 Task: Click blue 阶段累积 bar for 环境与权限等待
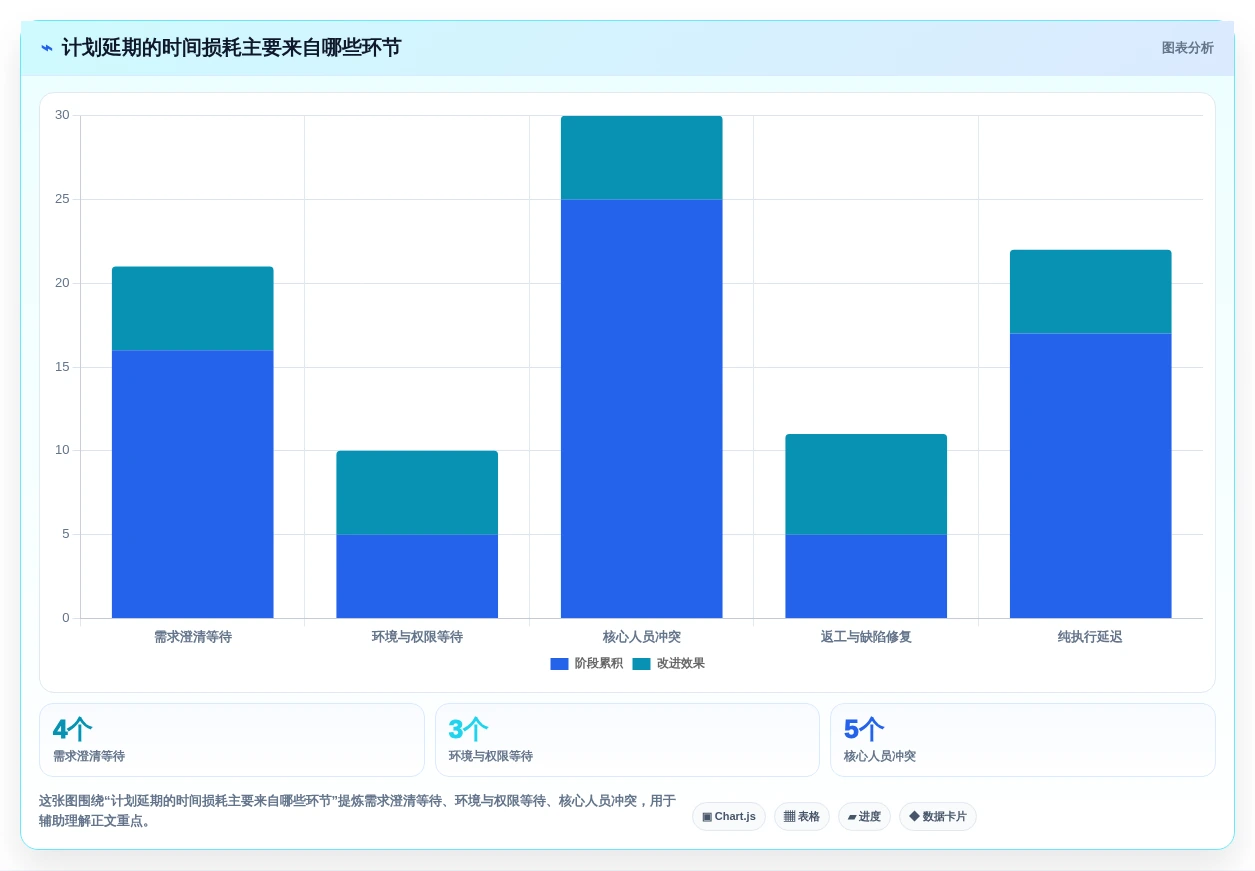click(417, 576)
